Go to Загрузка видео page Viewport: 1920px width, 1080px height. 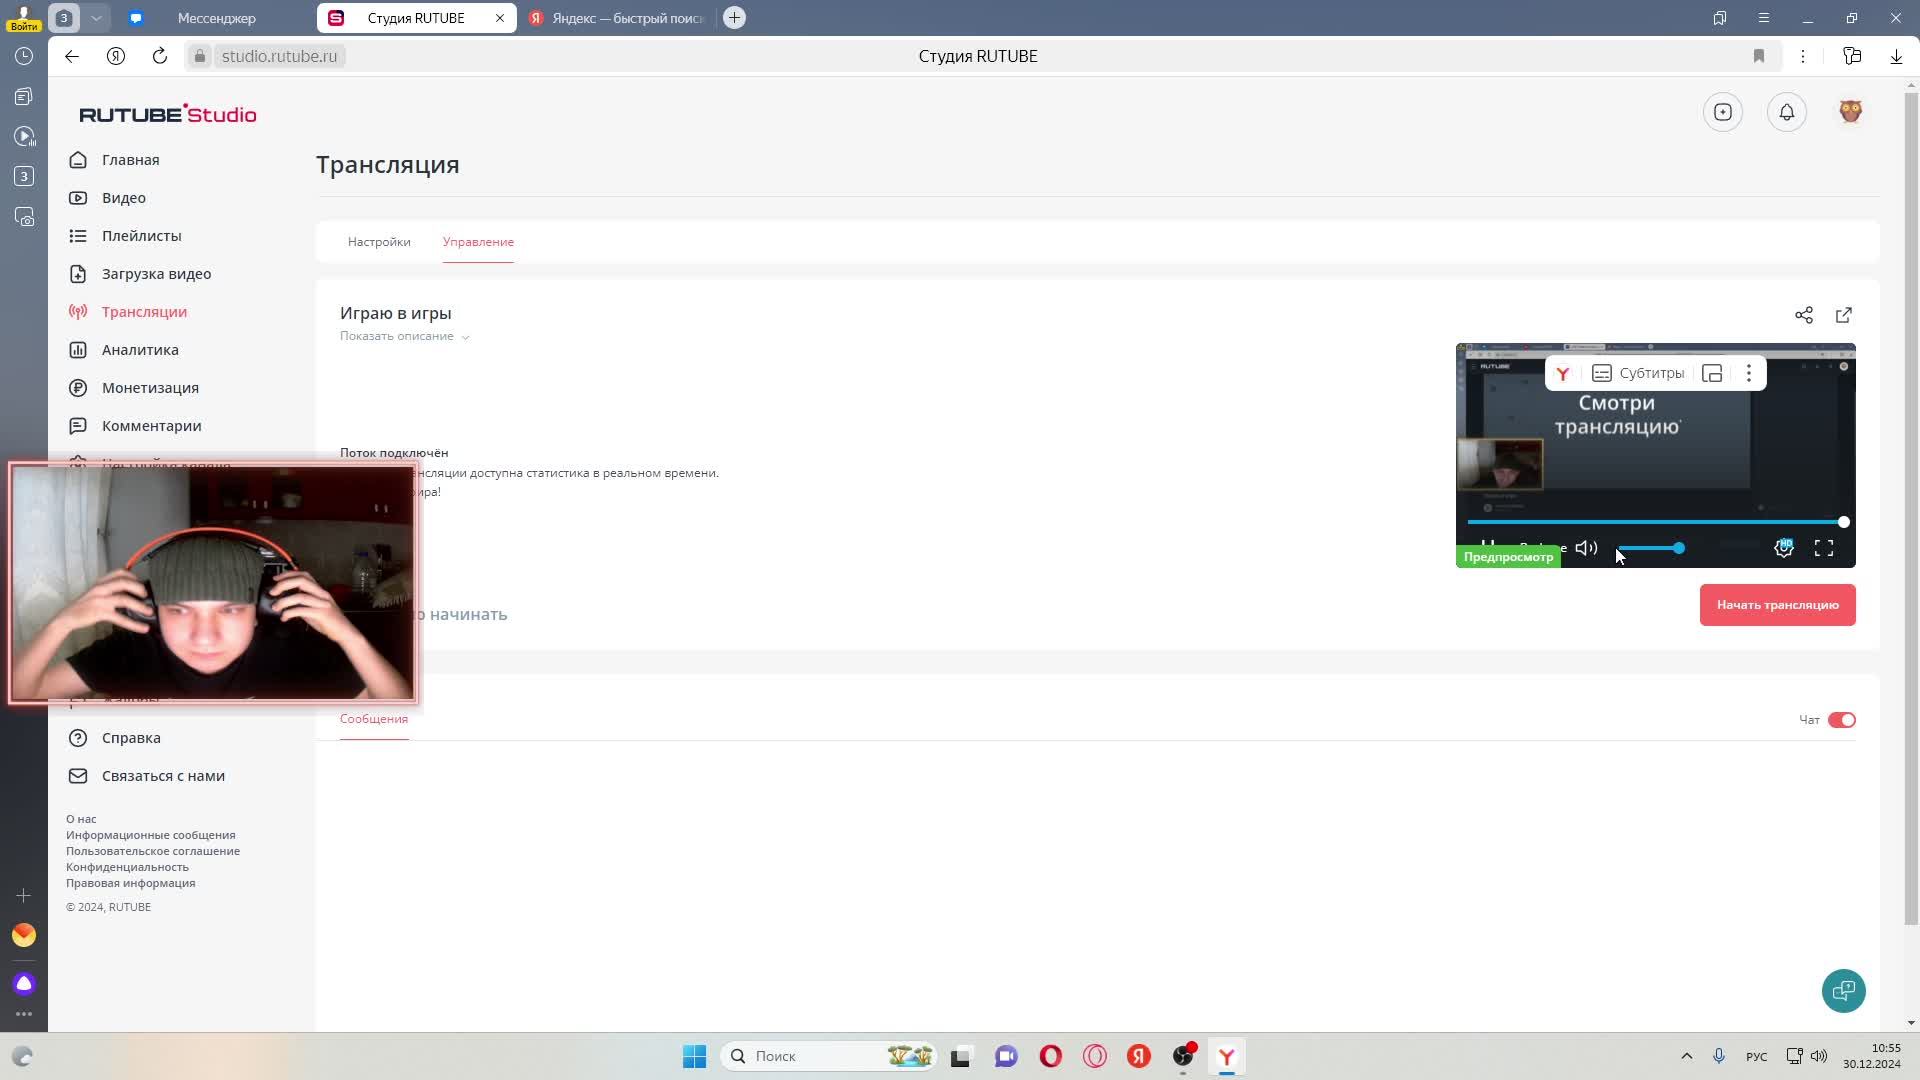click(156, 274)
